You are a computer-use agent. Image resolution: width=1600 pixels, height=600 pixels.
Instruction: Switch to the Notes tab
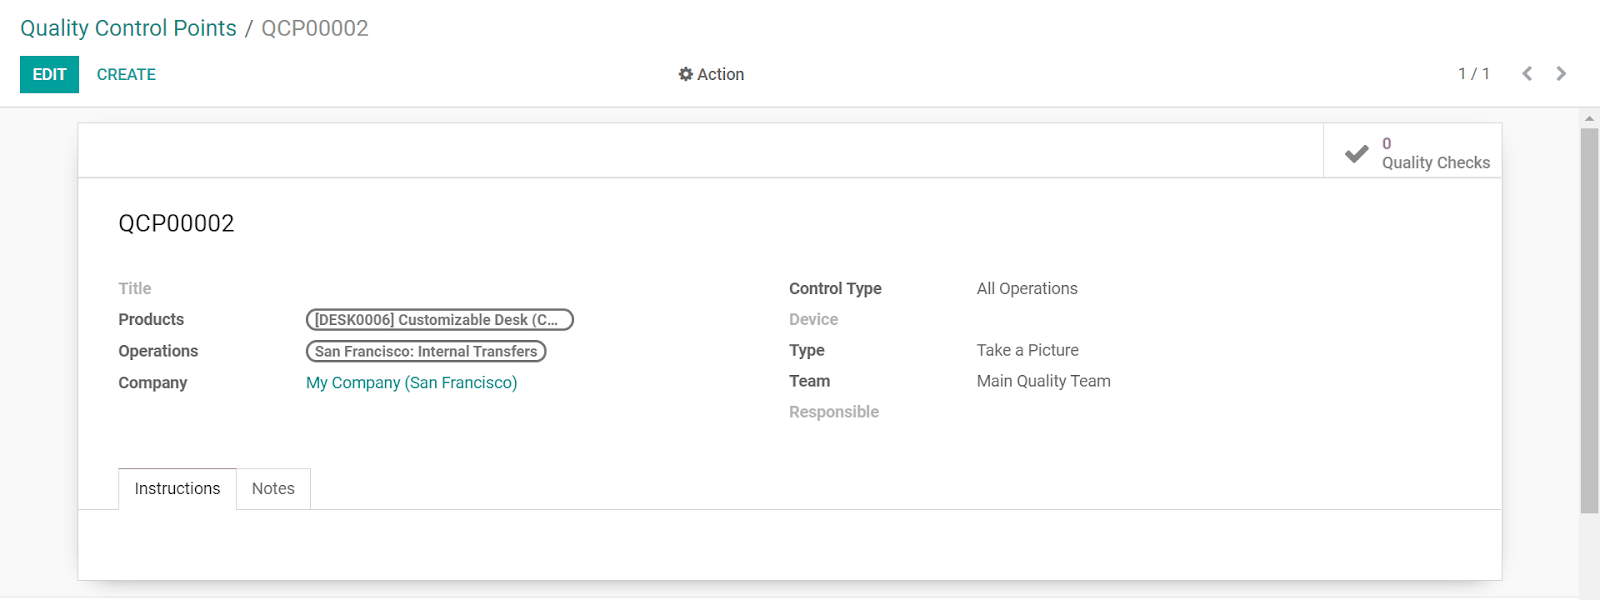(273, 489)
